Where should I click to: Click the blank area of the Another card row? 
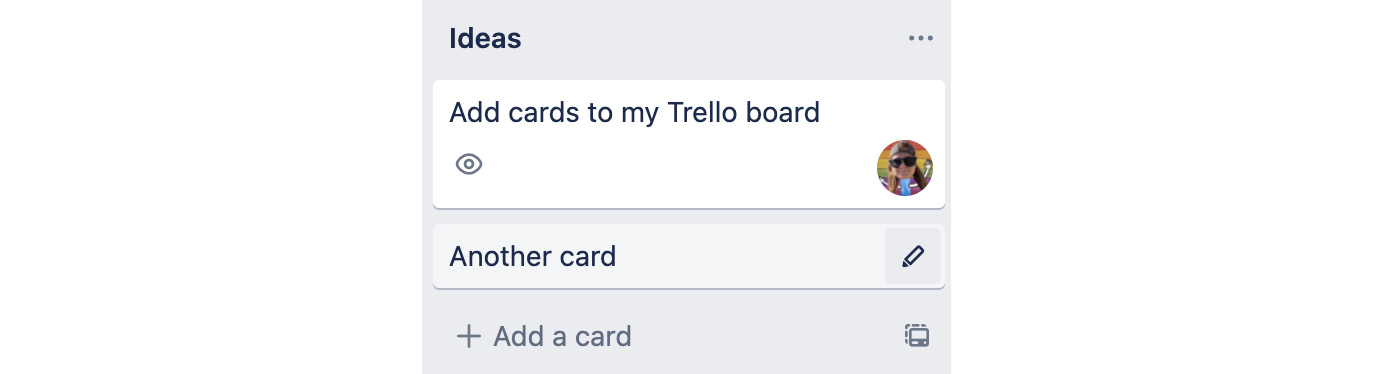[750, 256]
